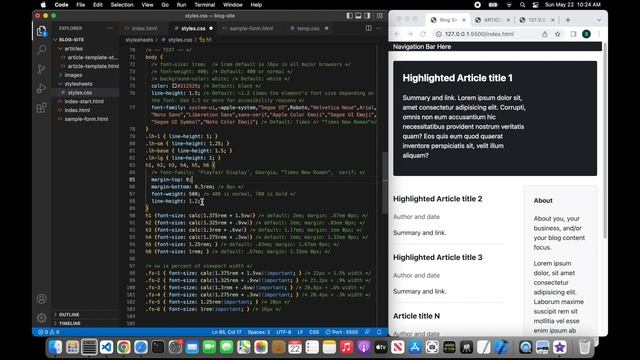Click the CSS language mode in status bar
Screen dimensions: 640x360
[314, 332]
